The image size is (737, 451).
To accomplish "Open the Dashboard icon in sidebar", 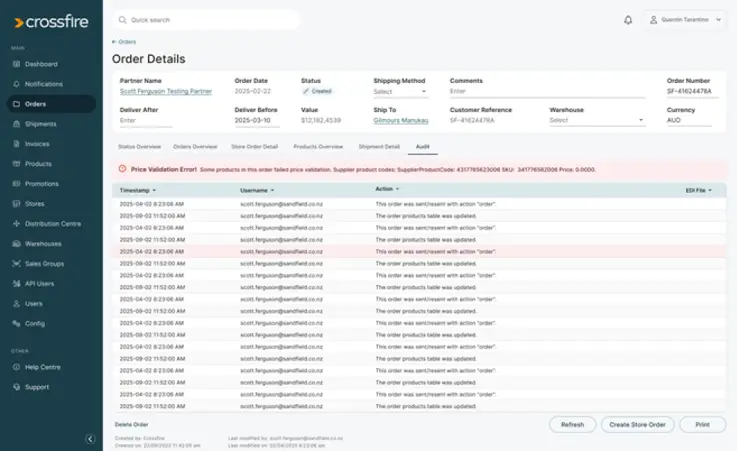I will [x=16, y=64].
